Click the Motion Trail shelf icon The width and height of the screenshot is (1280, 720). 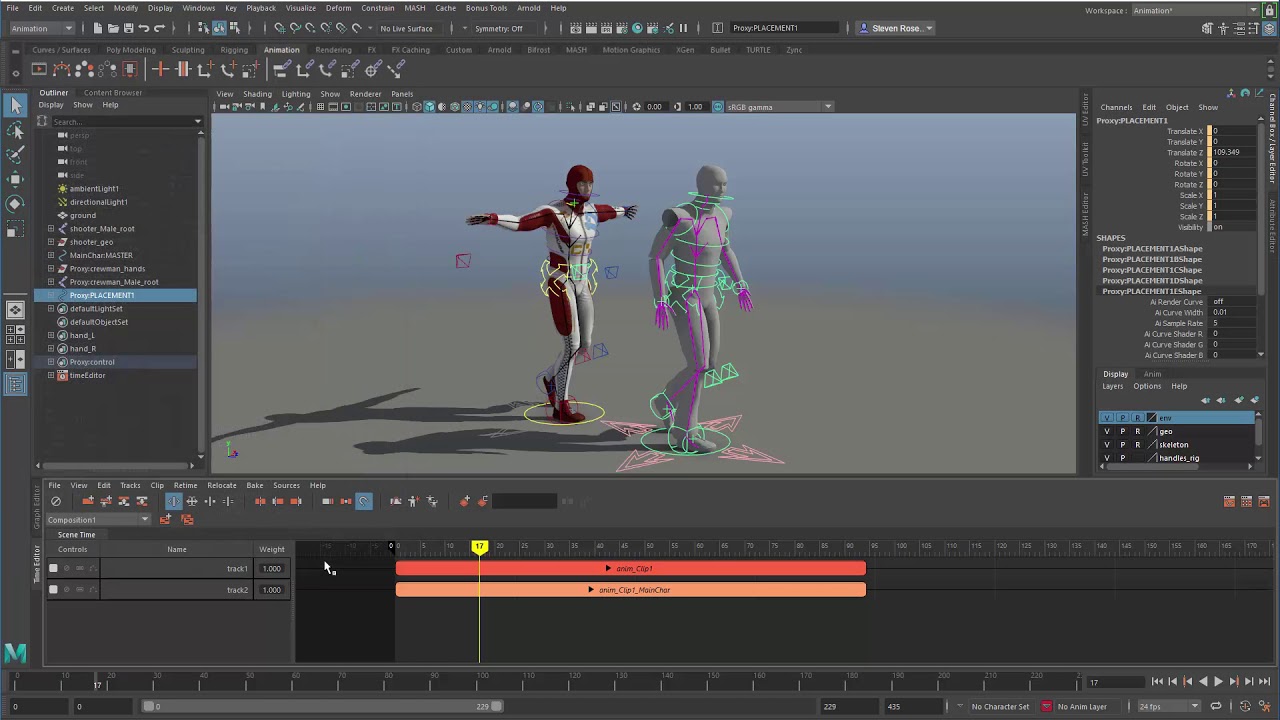[x=62, y=69]
